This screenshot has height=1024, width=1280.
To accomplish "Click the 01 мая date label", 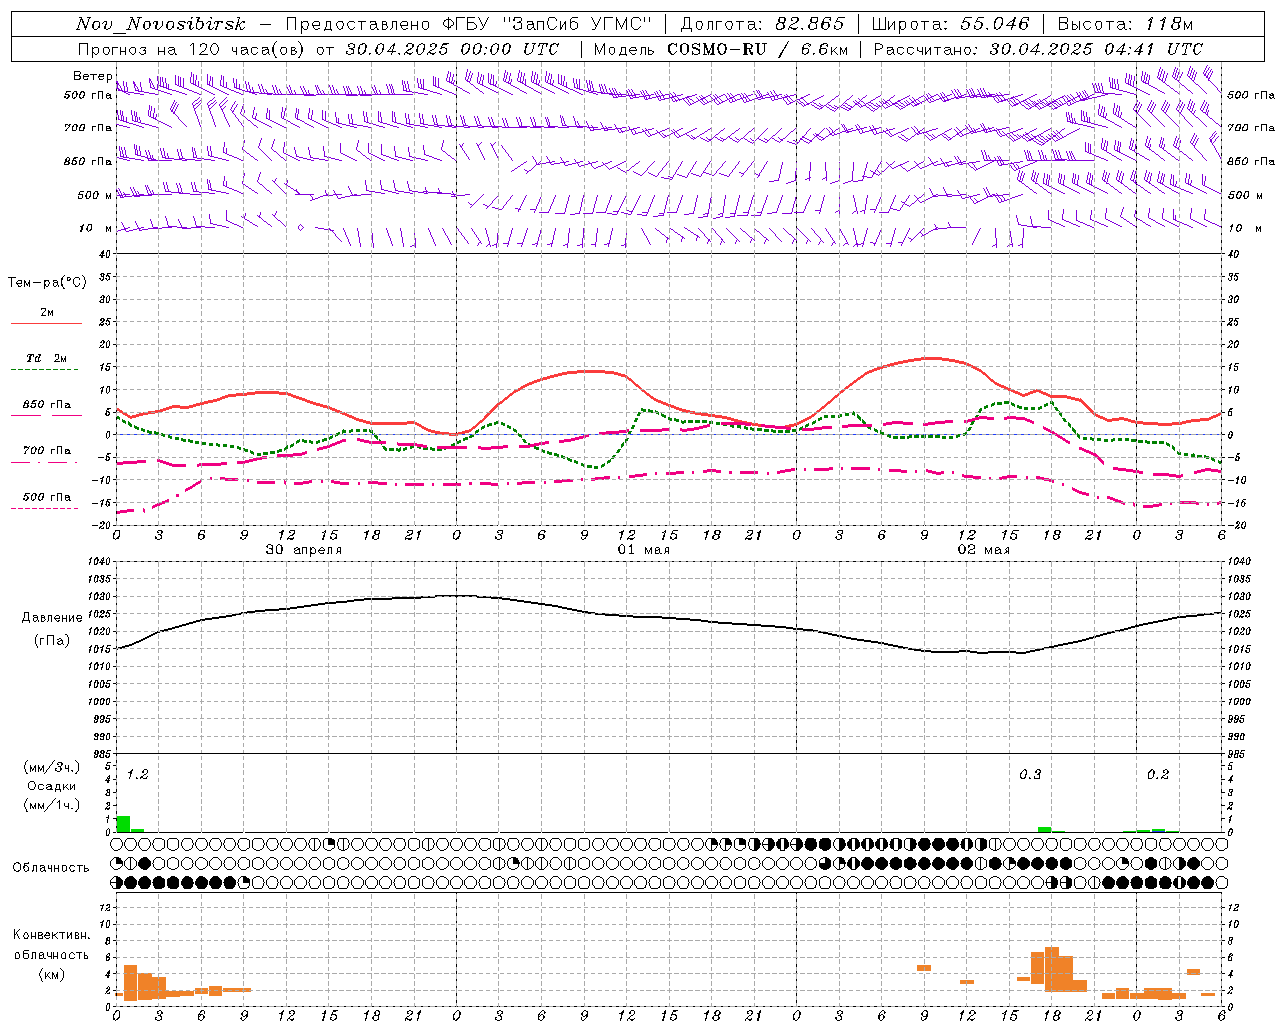I will point(644,550).
